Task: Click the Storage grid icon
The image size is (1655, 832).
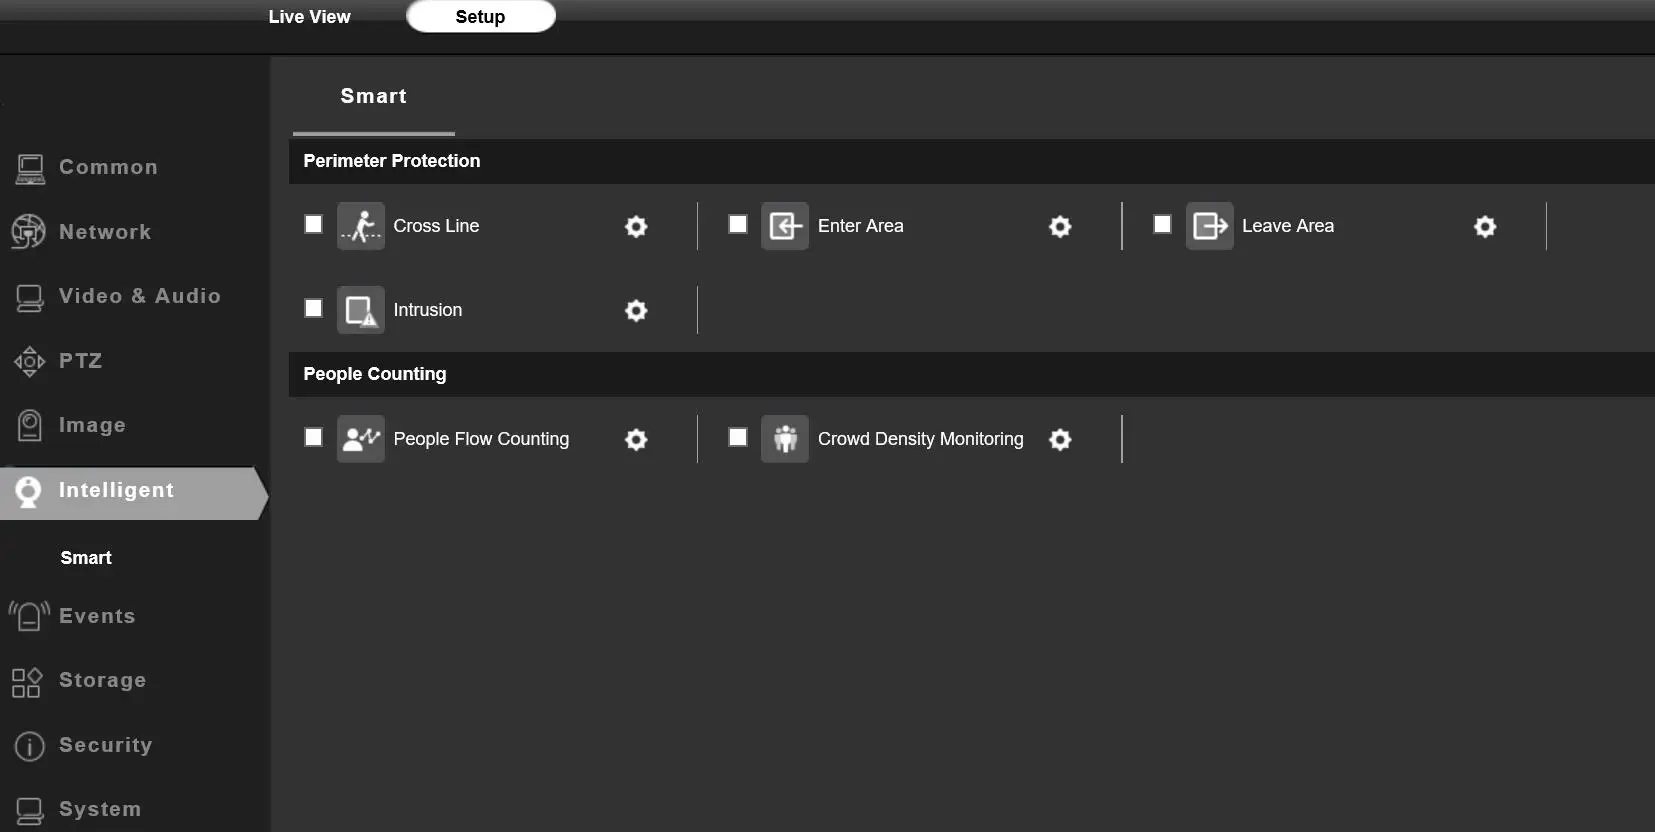Action: (26, 682)
